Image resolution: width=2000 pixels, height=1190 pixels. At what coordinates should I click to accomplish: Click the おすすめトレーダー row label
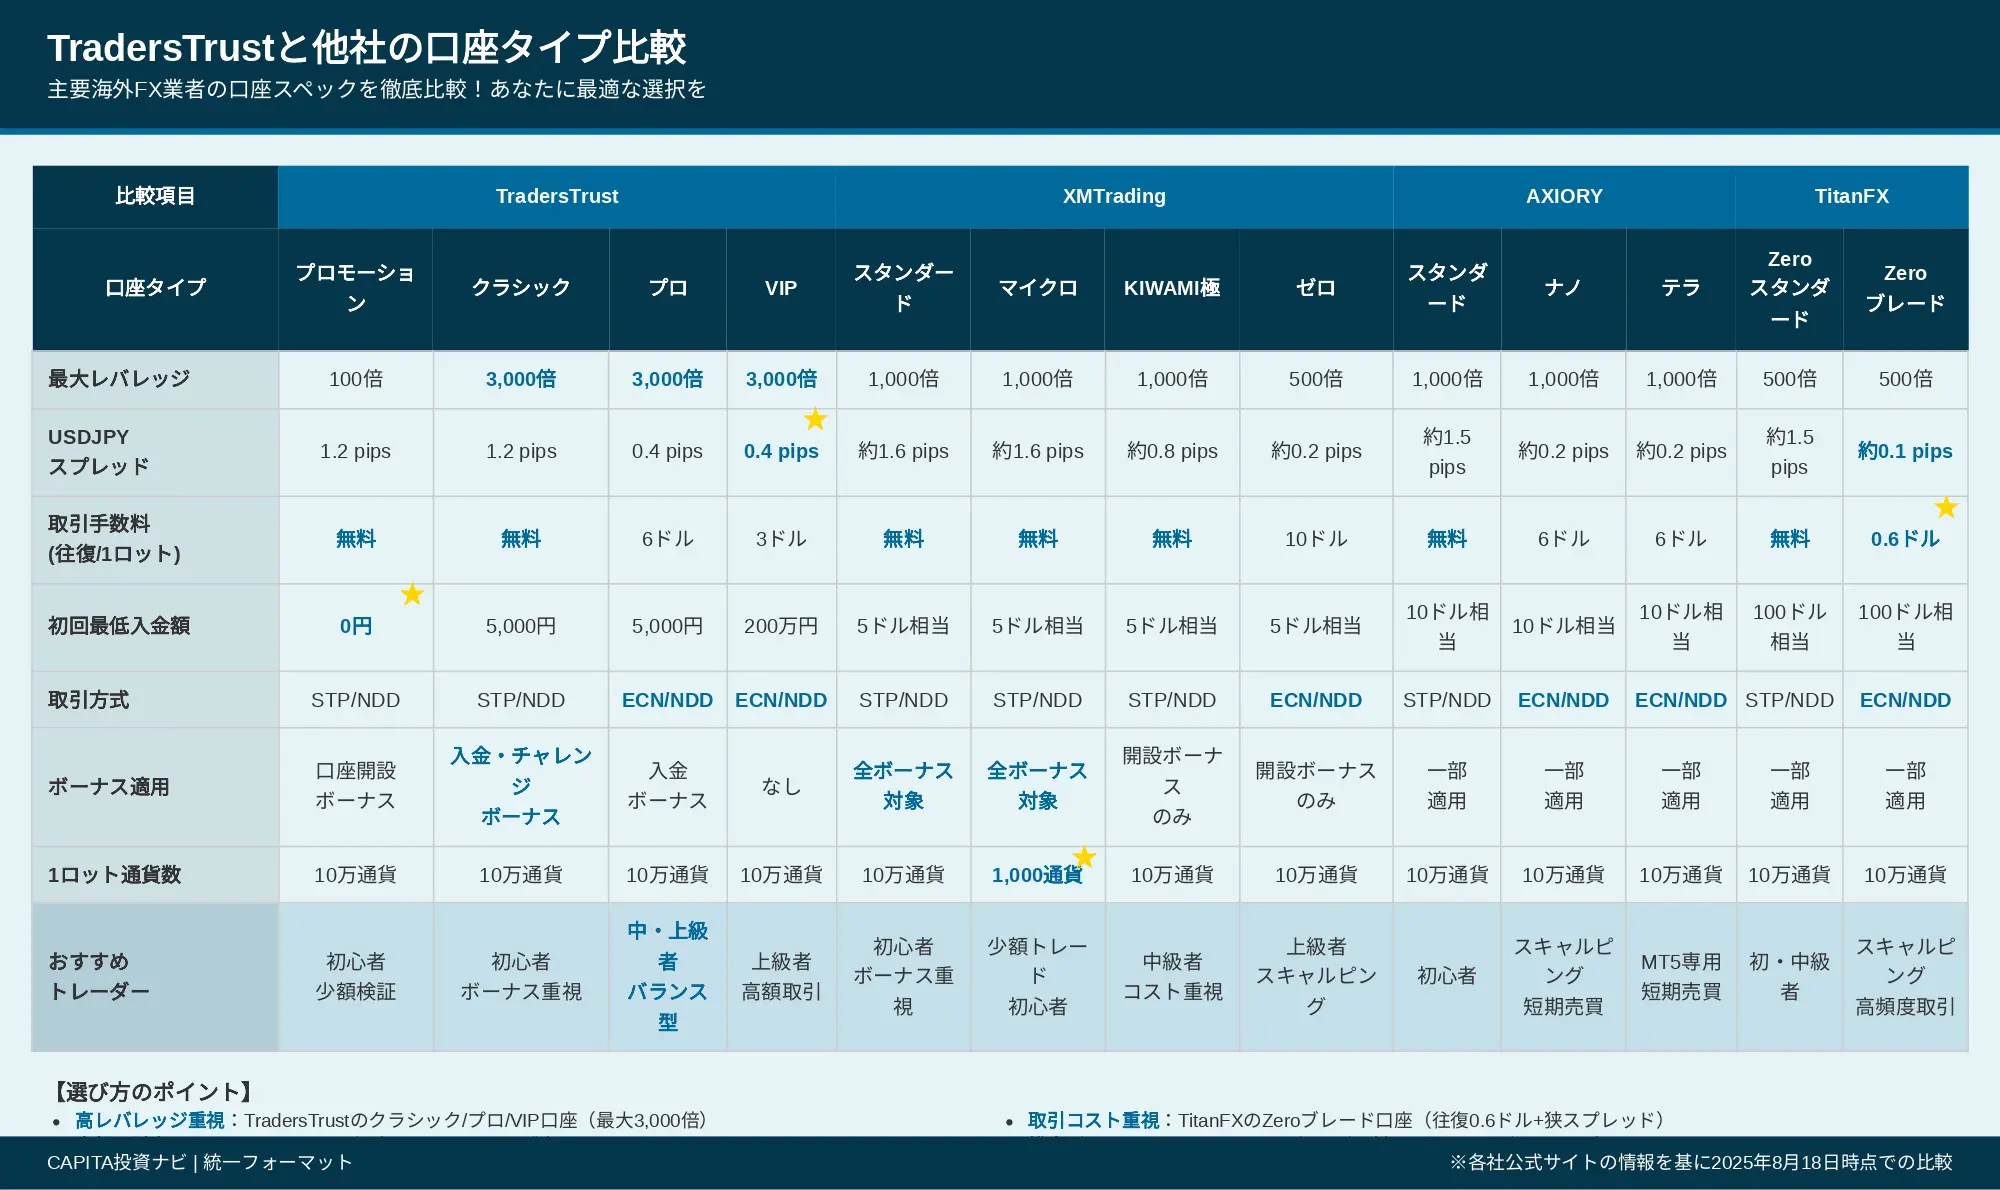(155, 976)
